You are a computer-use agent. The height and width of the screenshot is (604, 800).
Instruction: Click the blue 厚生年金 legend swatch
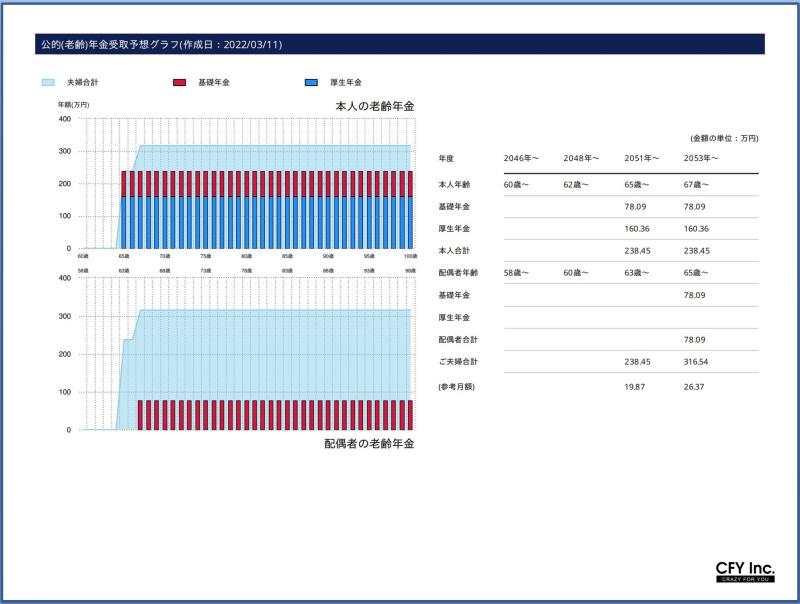click(311, 82)
